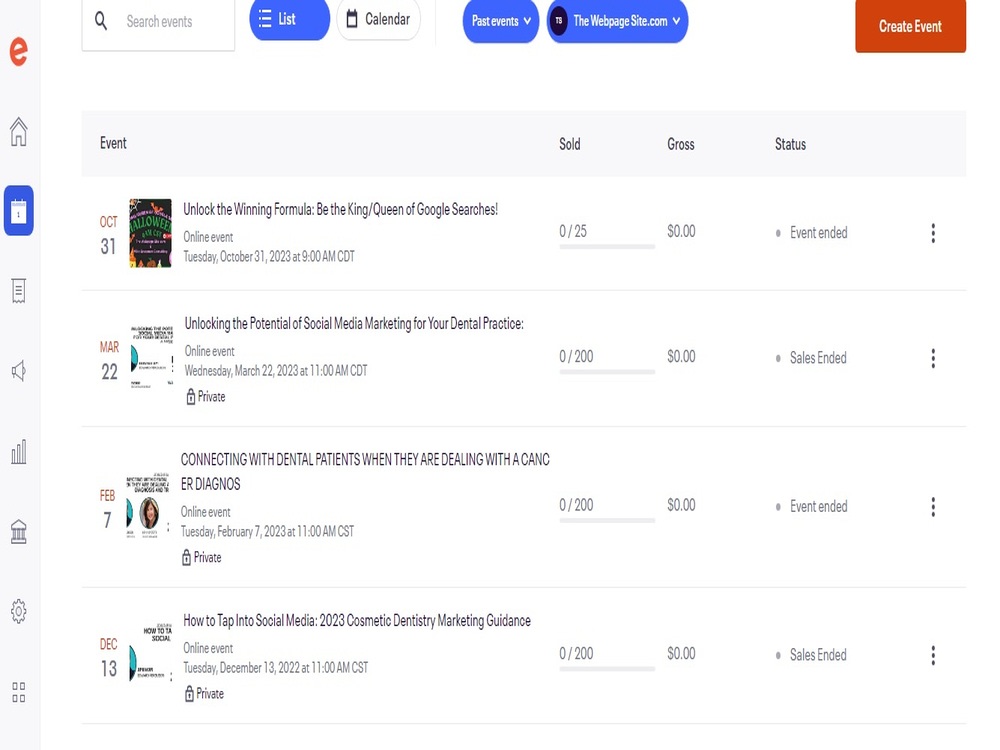This screenshot has width=1000, height=750.
Task: Open Connecting With Dental Patients event
Action: point(365,471)
